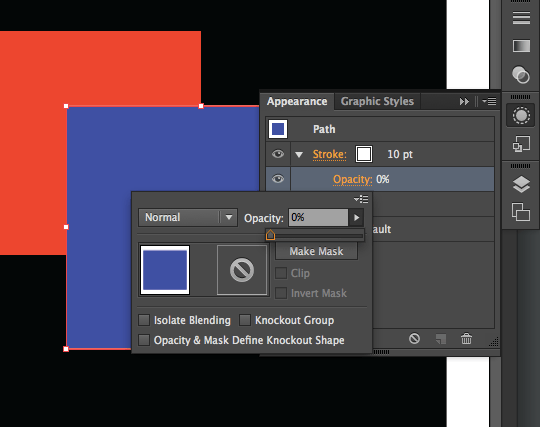Viewport: 540px width, 427px height.
Task: Hide the Stroke attribute visibility
Action: coord(278,154)
